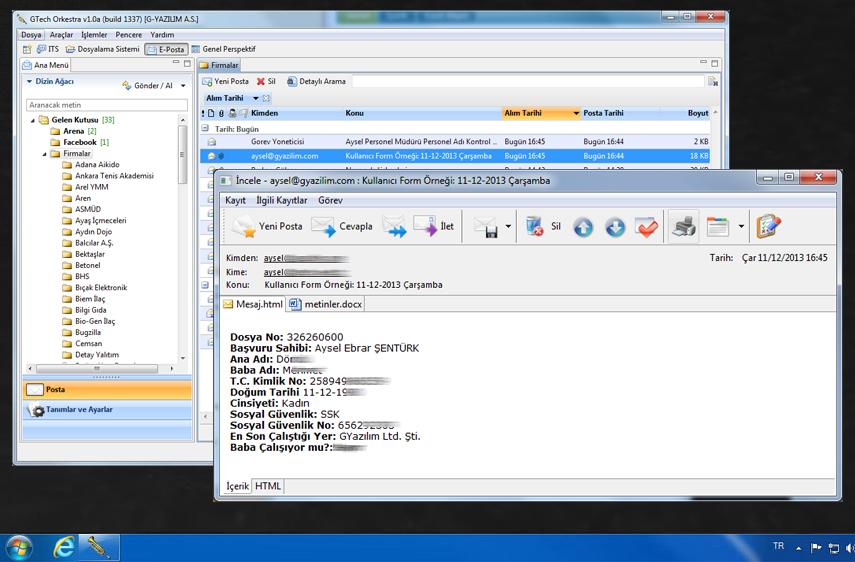
Task: Collapse the Tarih: Bugün group
Action: click(206, 129)
